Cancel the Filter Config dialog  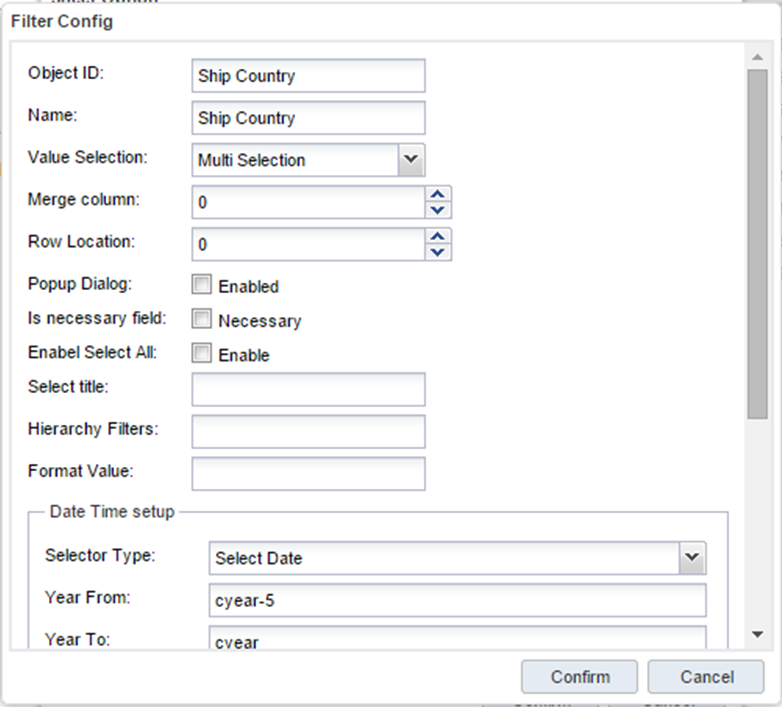click(x=706, y=677)
